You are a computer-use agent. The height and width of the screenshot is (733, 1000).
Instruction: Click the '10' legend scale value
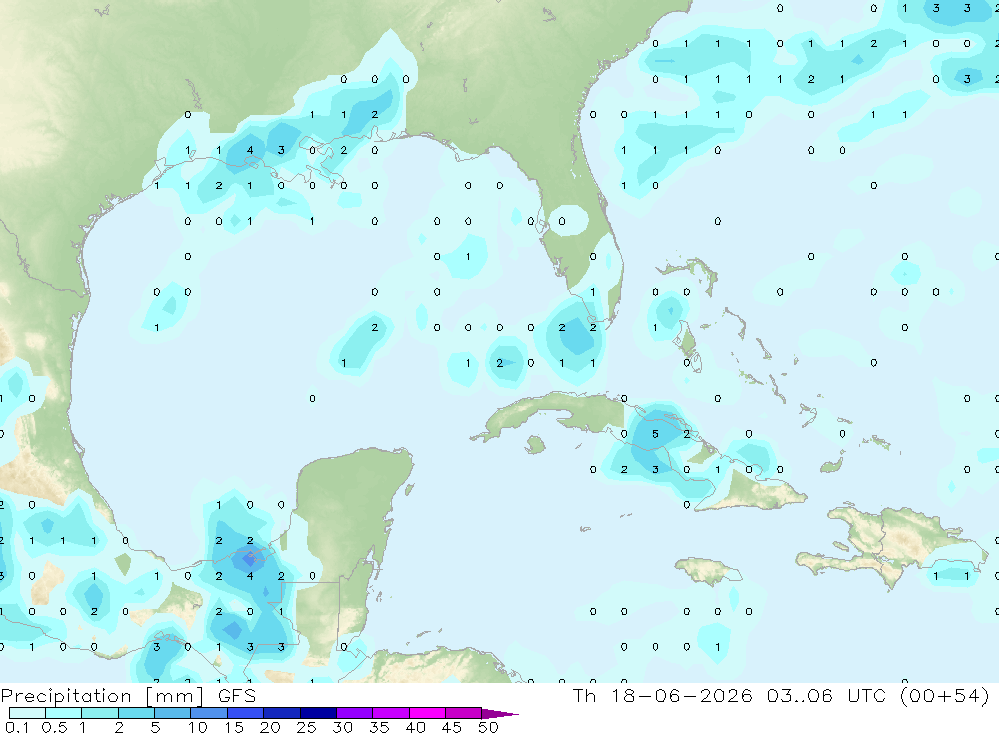pos(198,727)
